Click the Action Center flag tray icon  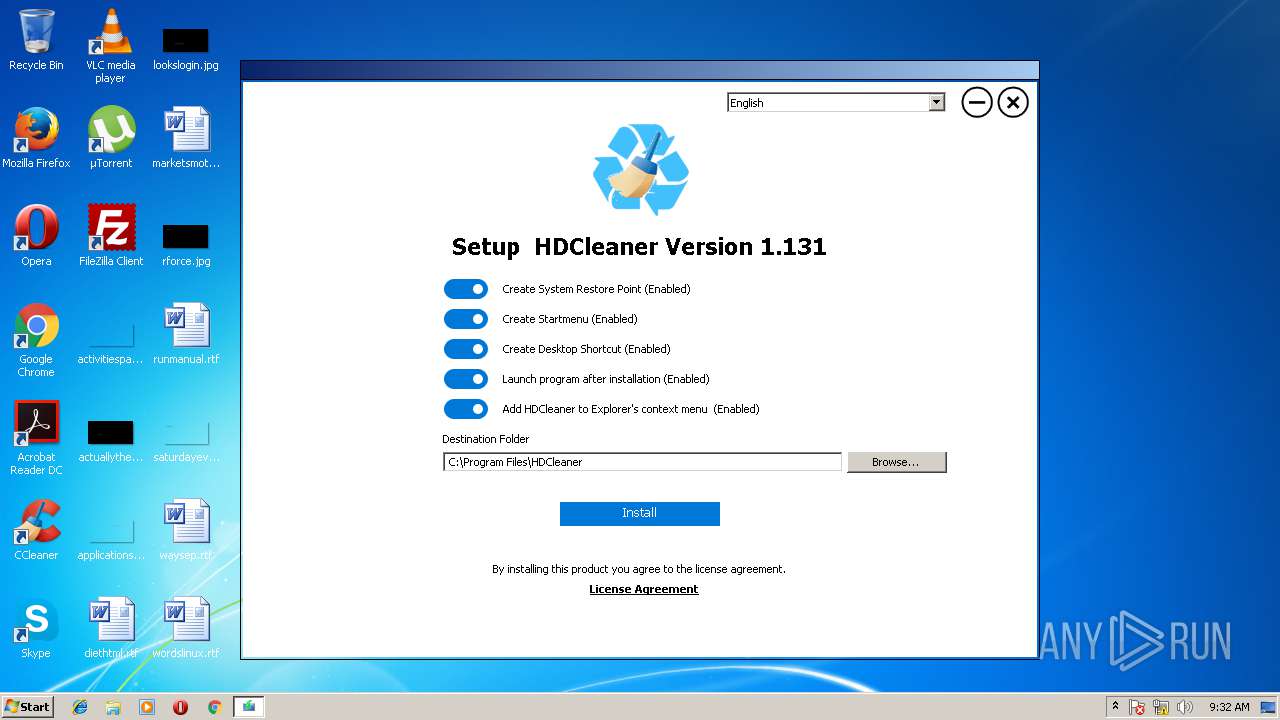[1137, 707]
